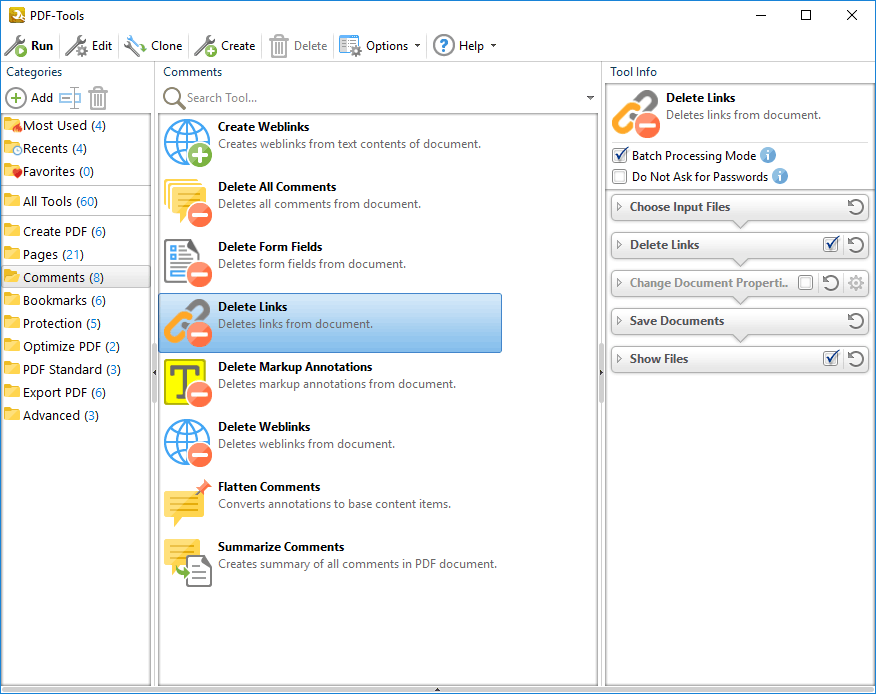Select the Recents category
This screenshot has height=694, width=876.
click(76, 149)
